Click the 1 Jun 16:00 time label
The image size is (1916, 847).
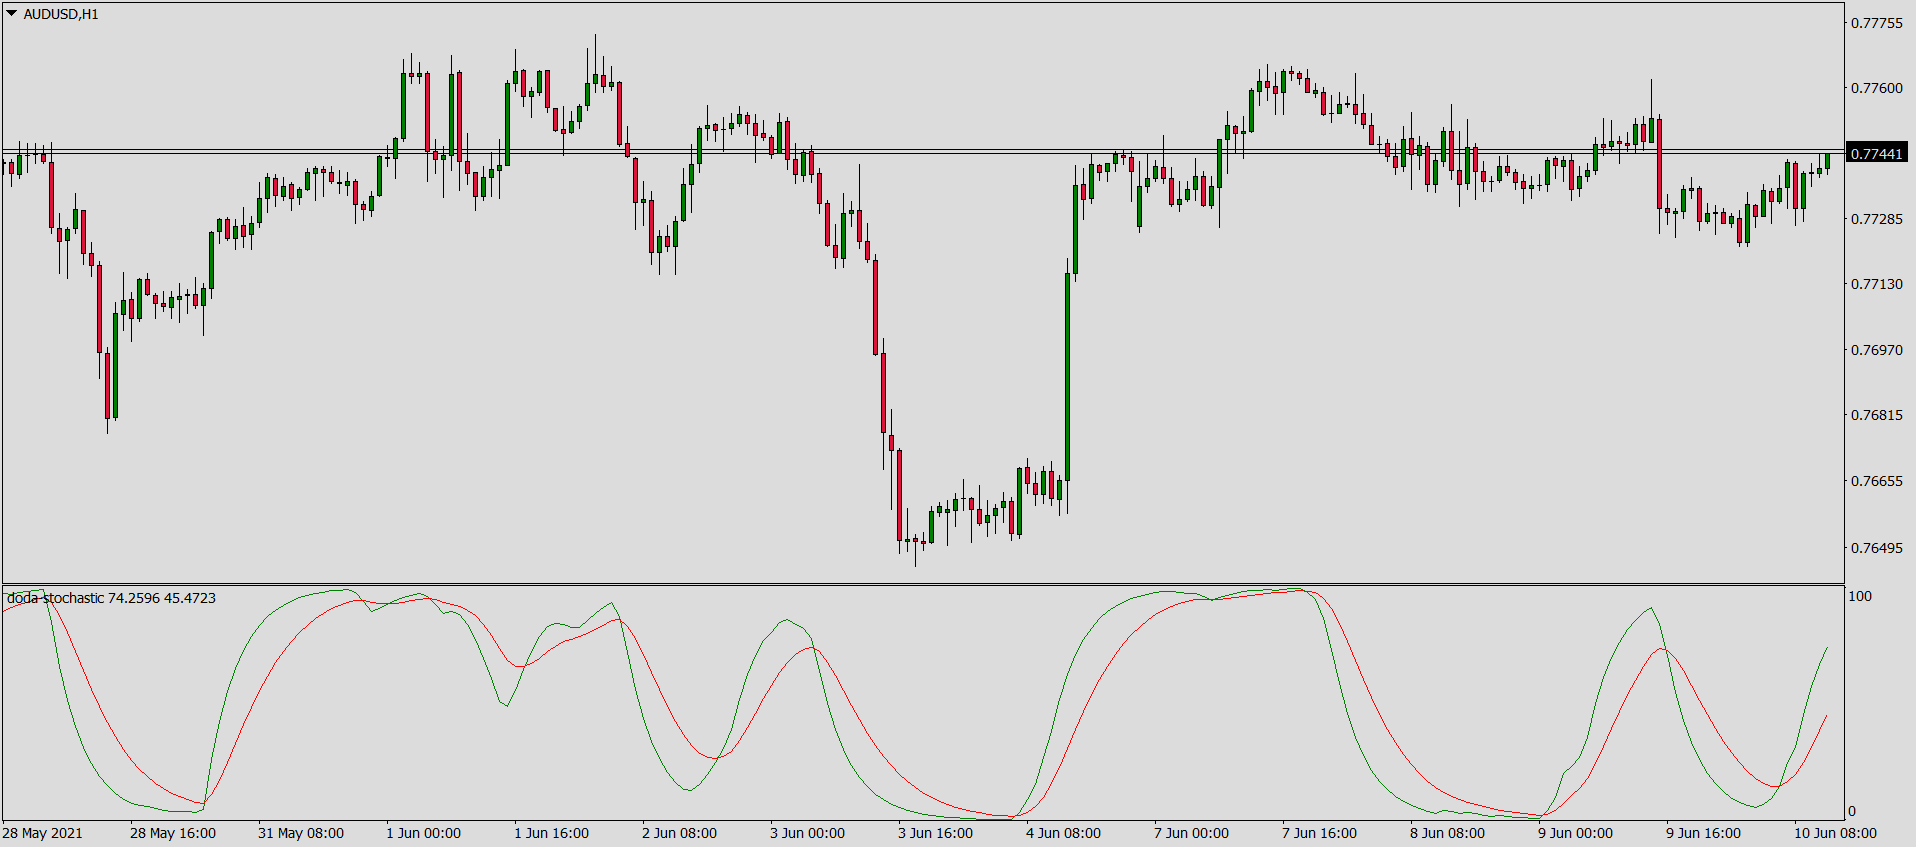coord(552,833)
